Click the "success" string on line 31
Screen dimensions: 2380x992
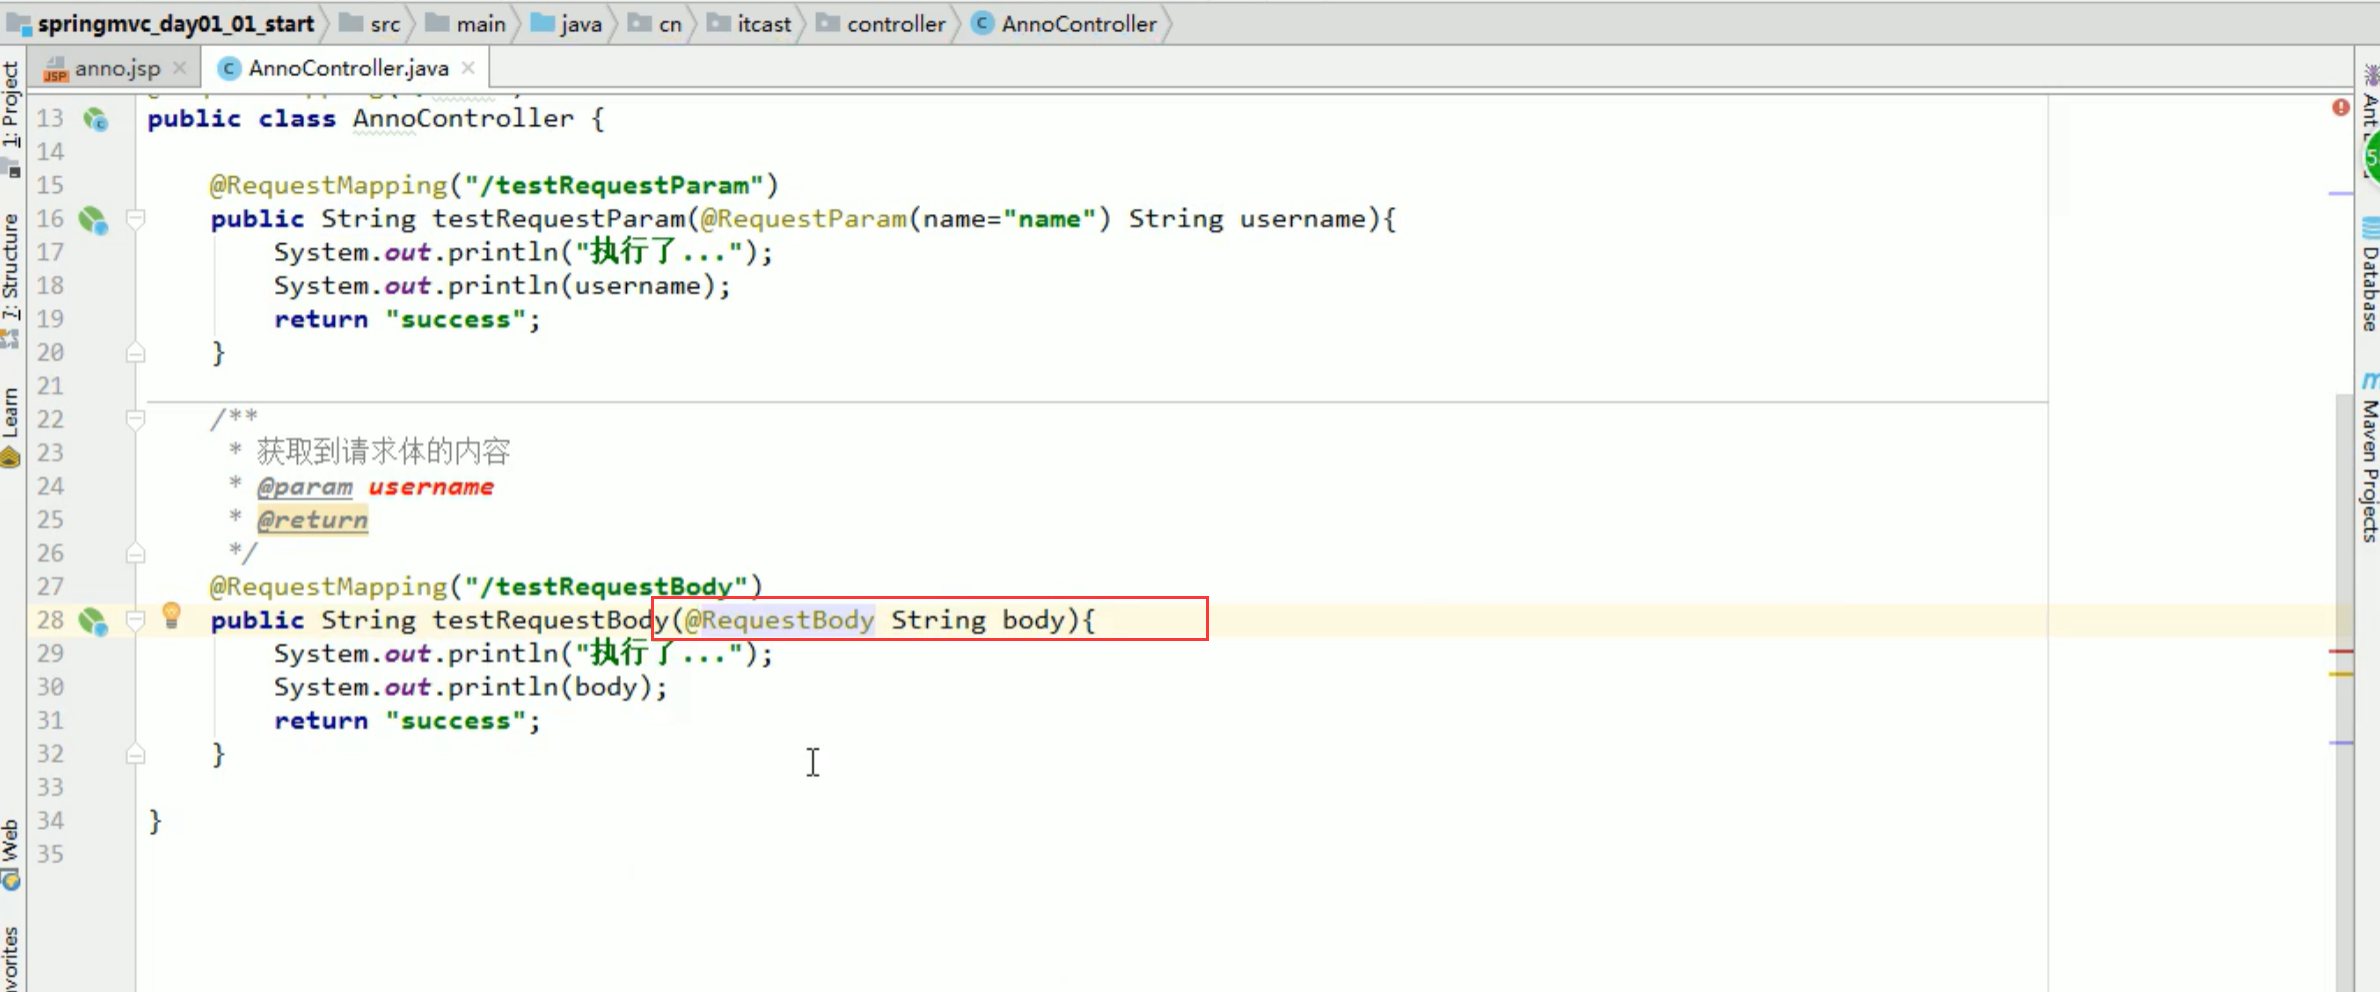click(x=455, y=721)
